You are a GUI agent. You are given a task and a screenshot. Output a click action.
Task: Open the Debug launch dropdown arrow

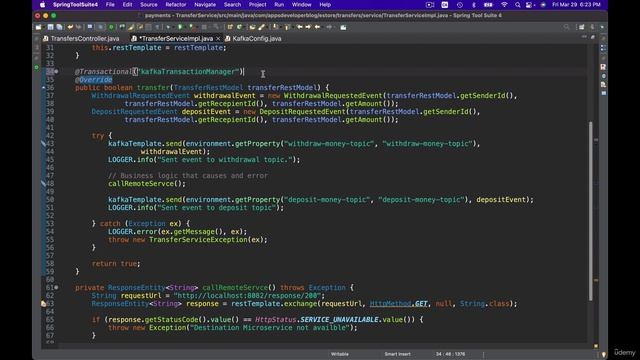click(173, 27)
